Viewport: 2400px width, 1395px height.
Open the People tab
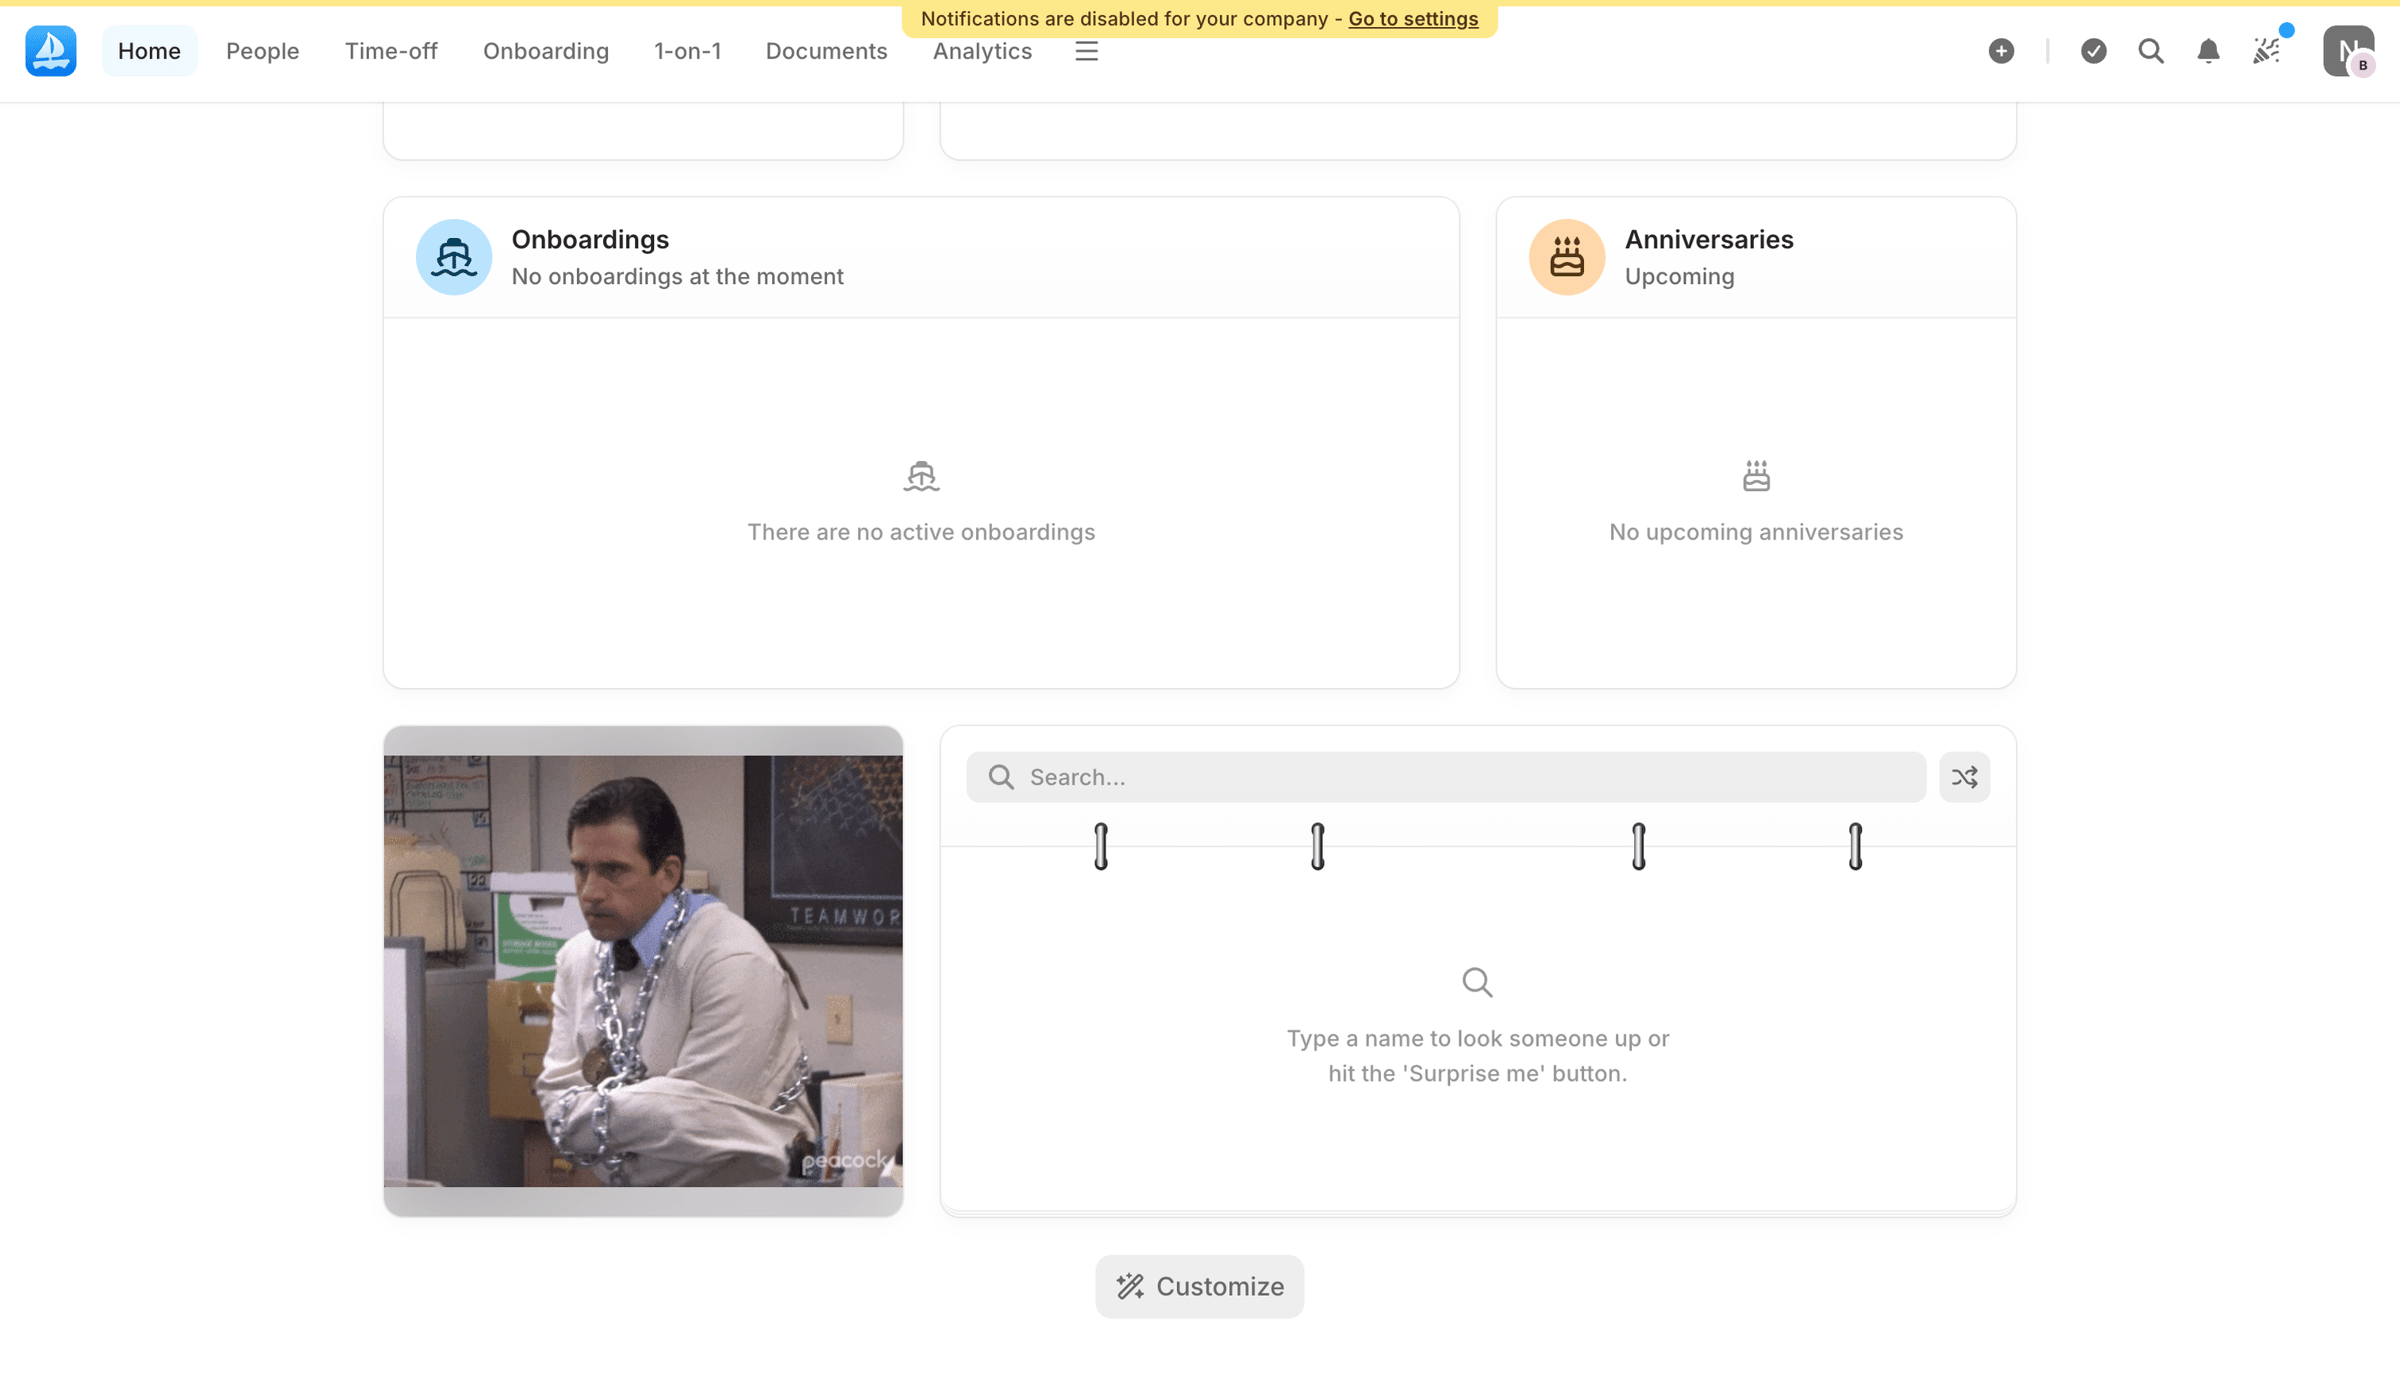click(262, 51)
